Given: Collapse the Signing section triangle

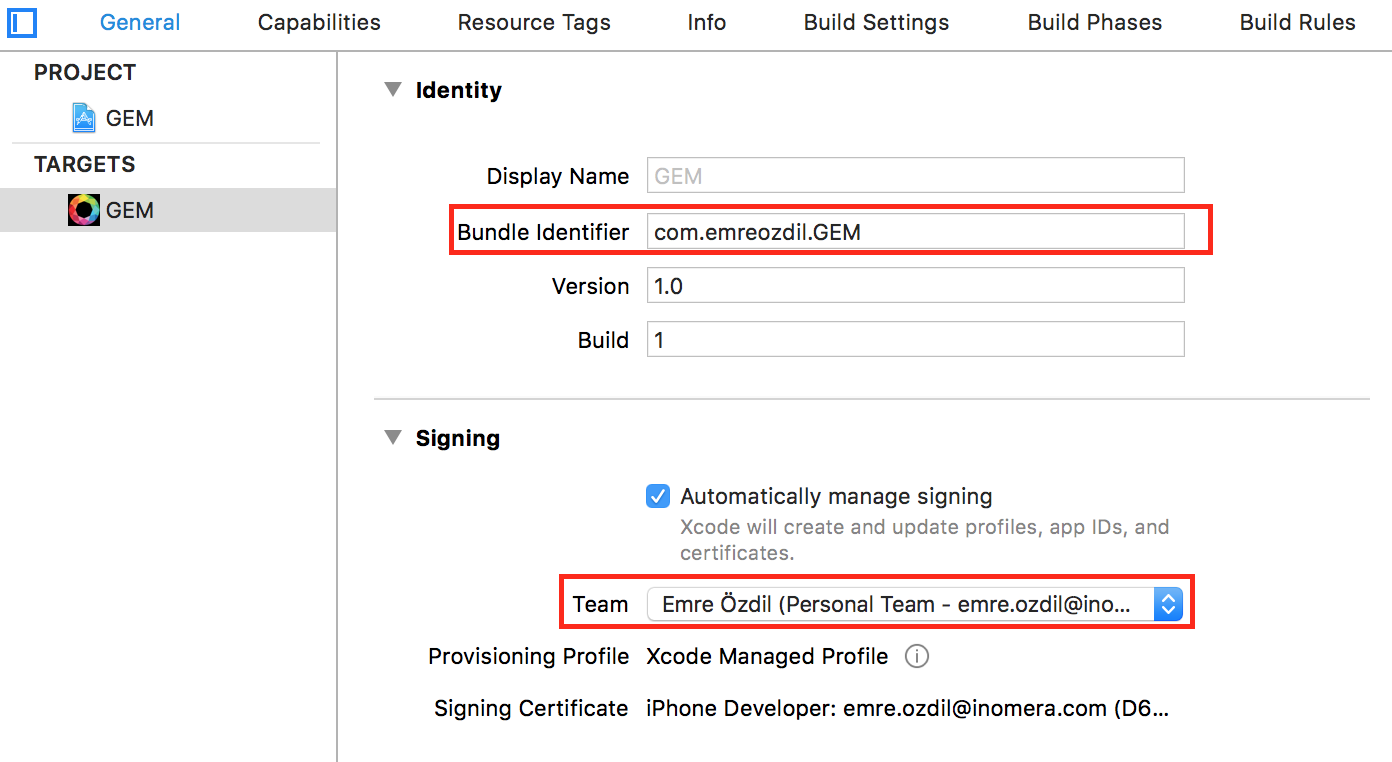Looking at the screenshot, I should click(392, 438).
